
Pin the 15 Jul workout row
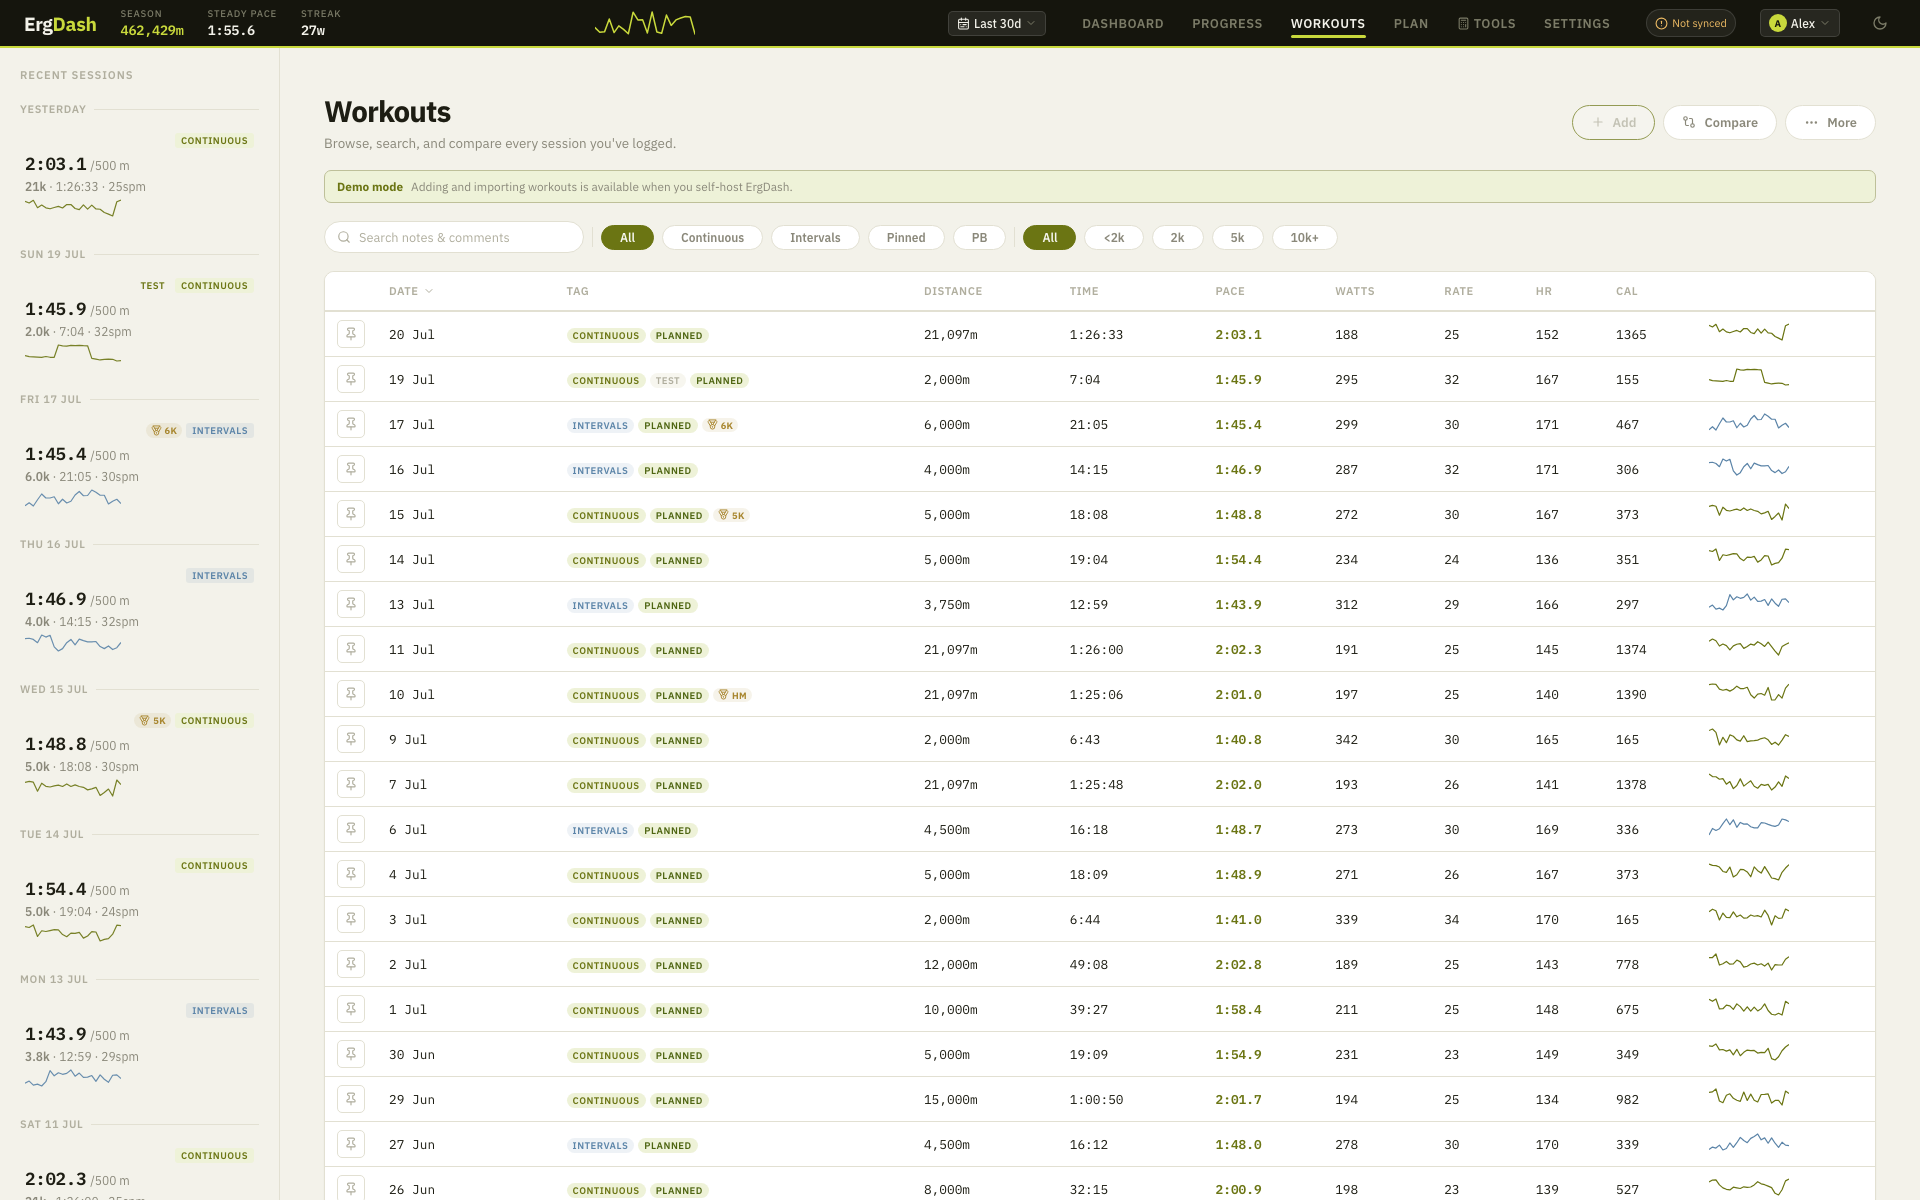pyautogui.click(x=351, y=514)
